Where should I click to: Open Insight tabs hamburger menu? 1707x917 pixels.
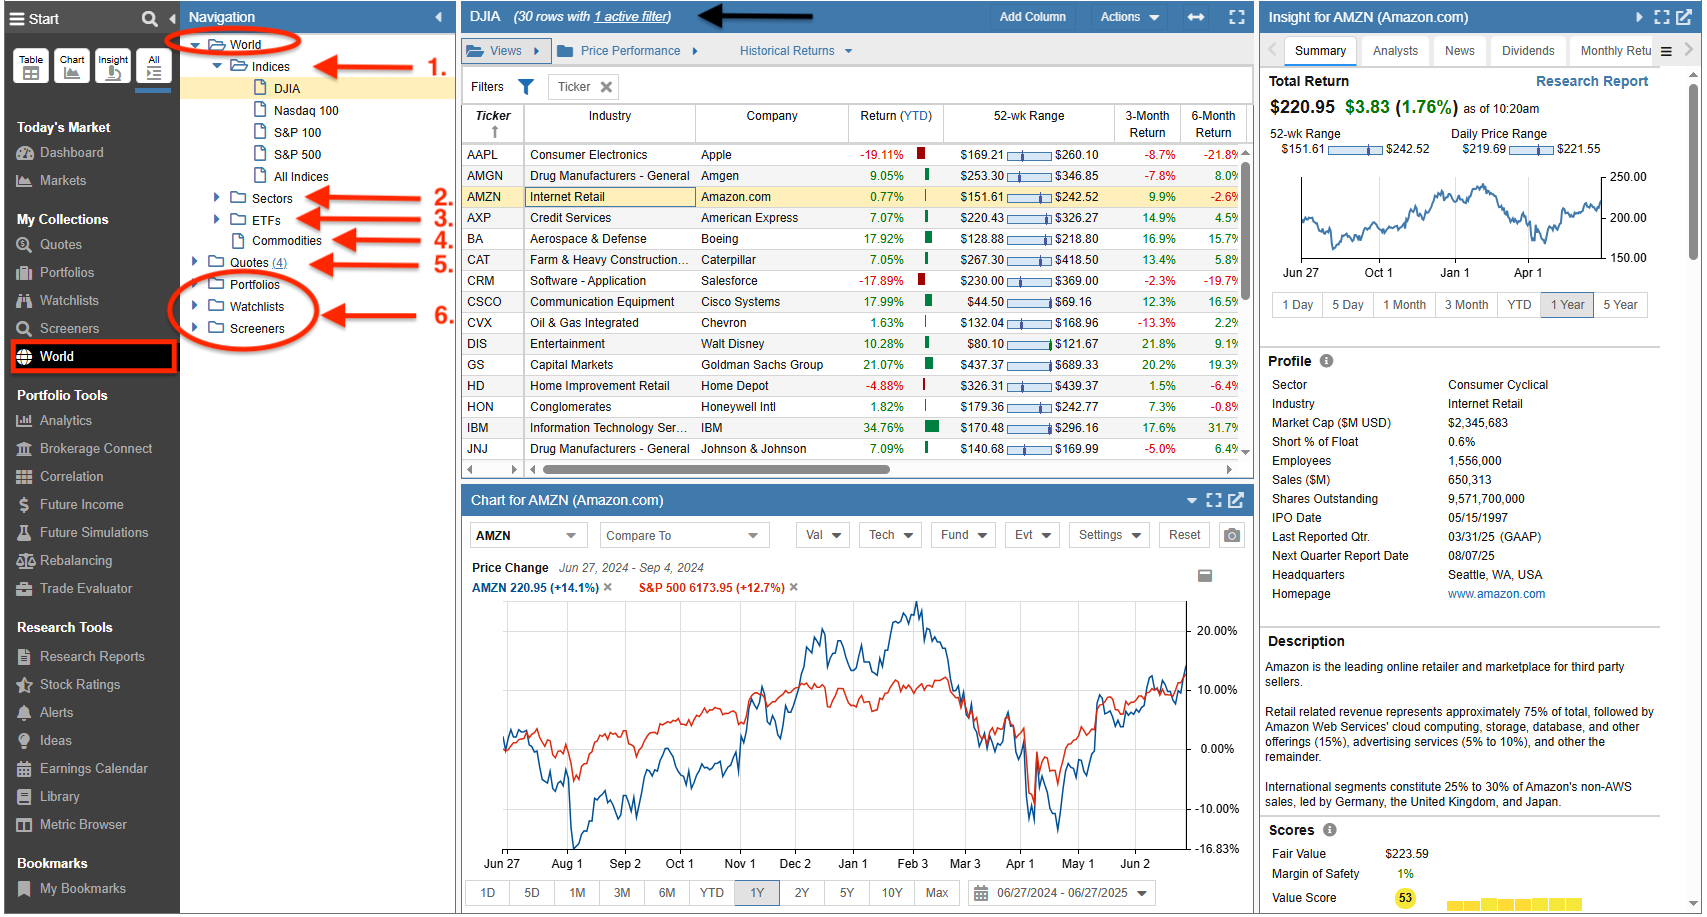tap(1666, 51)
